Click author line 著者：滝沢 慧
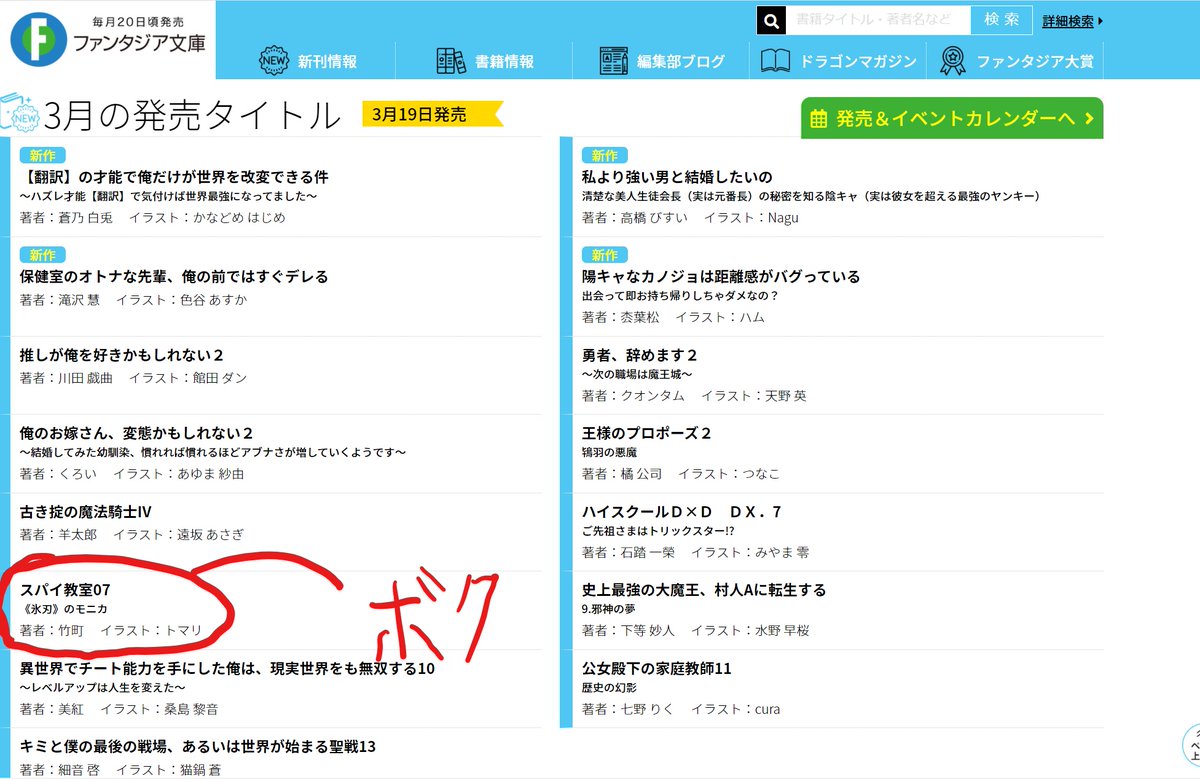Viewport: 1200px width, 779px height. pos(133,300)
